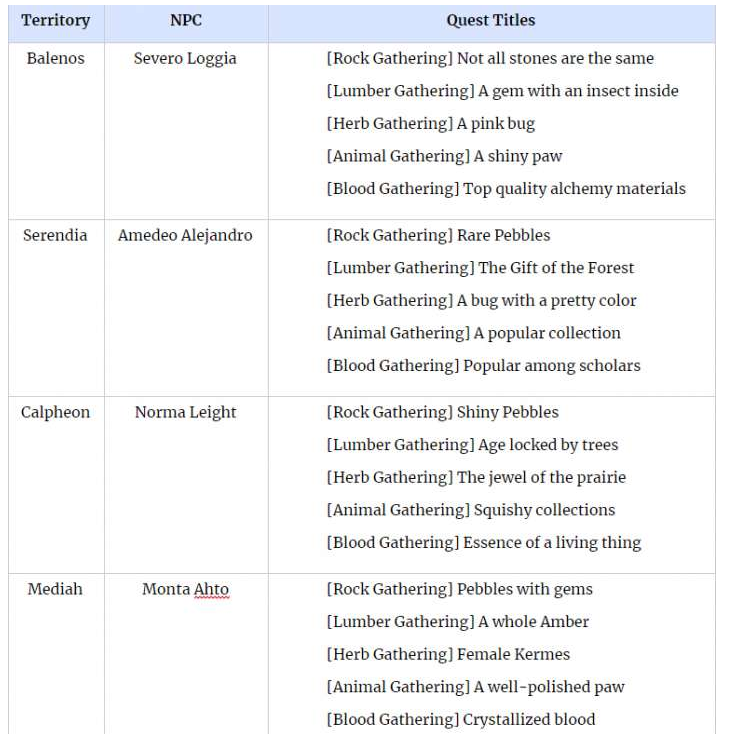
Task: Click '[Herb Gathering] Female Kermes' line
Action: (448, 654)
